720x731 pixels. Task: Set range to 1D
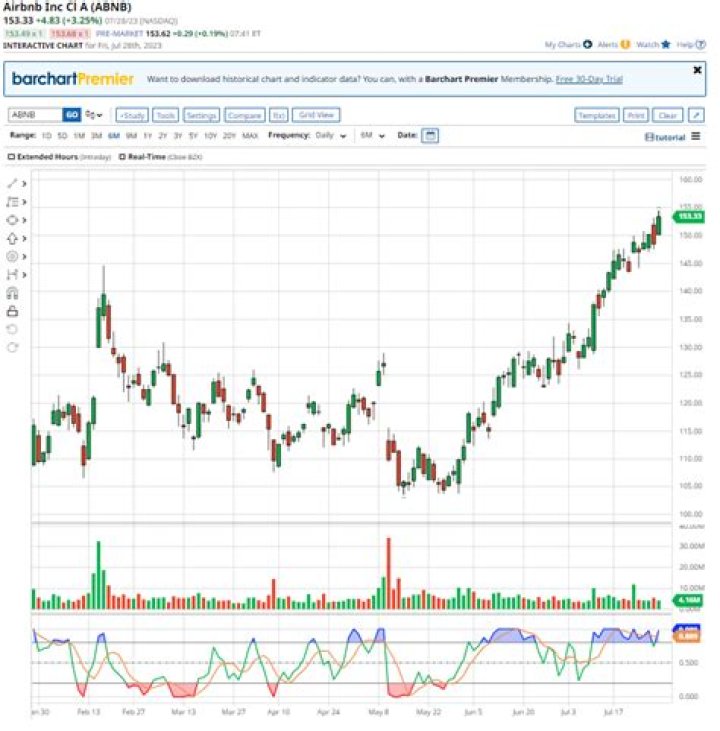[47, 136]
